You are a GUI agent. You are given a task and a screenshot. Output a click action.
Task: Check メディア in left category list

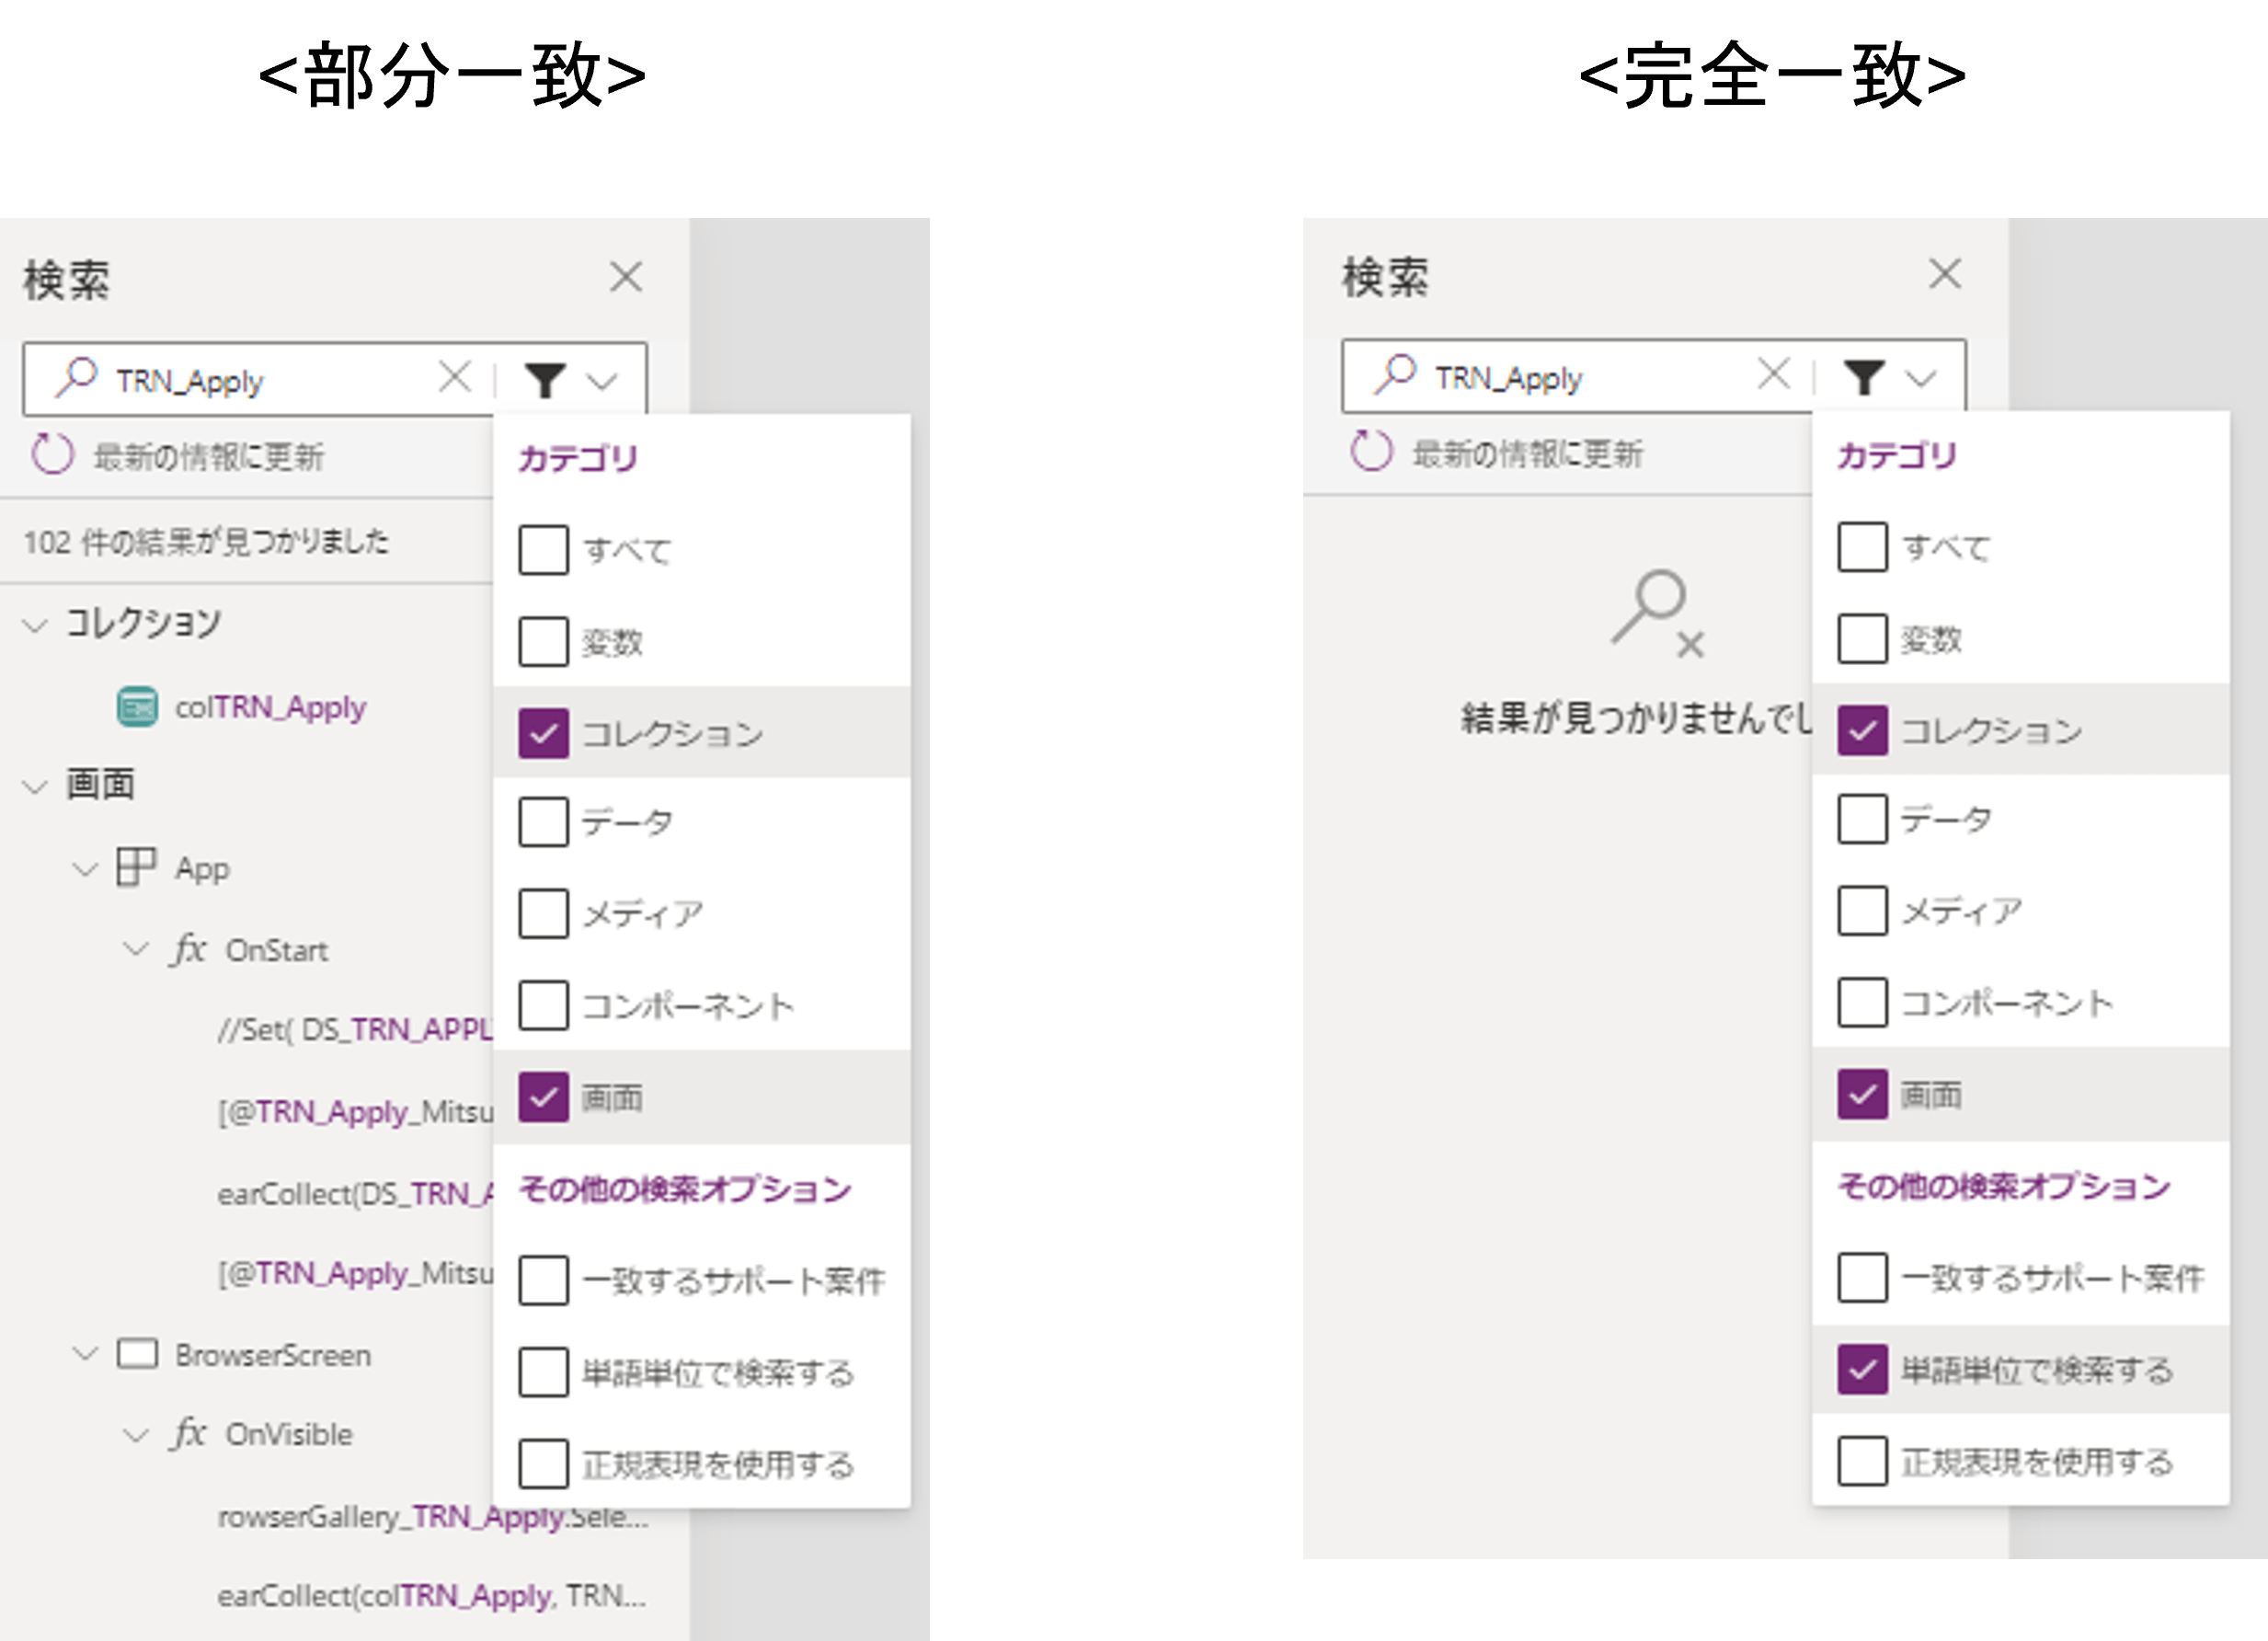tap(544, 914)
